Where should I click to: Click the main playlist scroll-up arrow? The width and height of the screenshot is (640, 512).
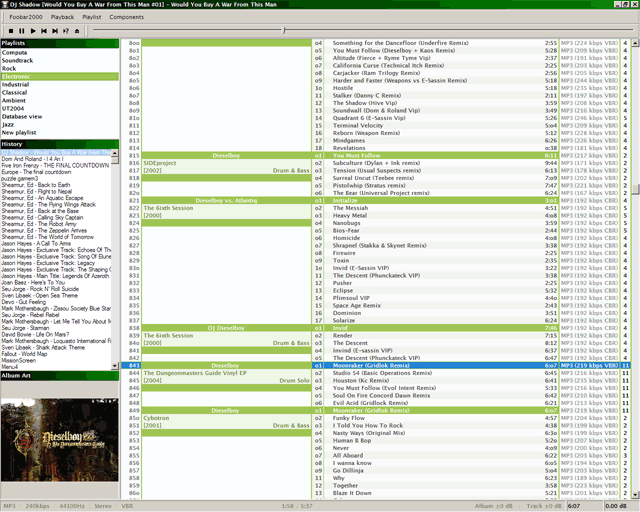636,43
